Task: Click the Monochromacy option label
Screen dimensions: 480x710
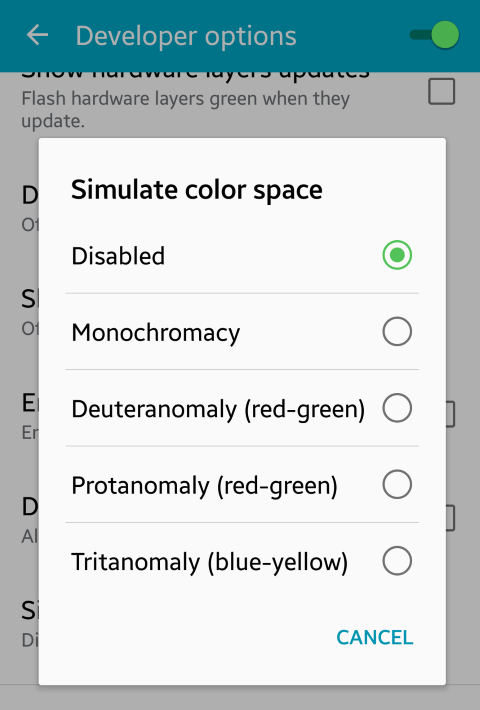Action: click(156, 333)
